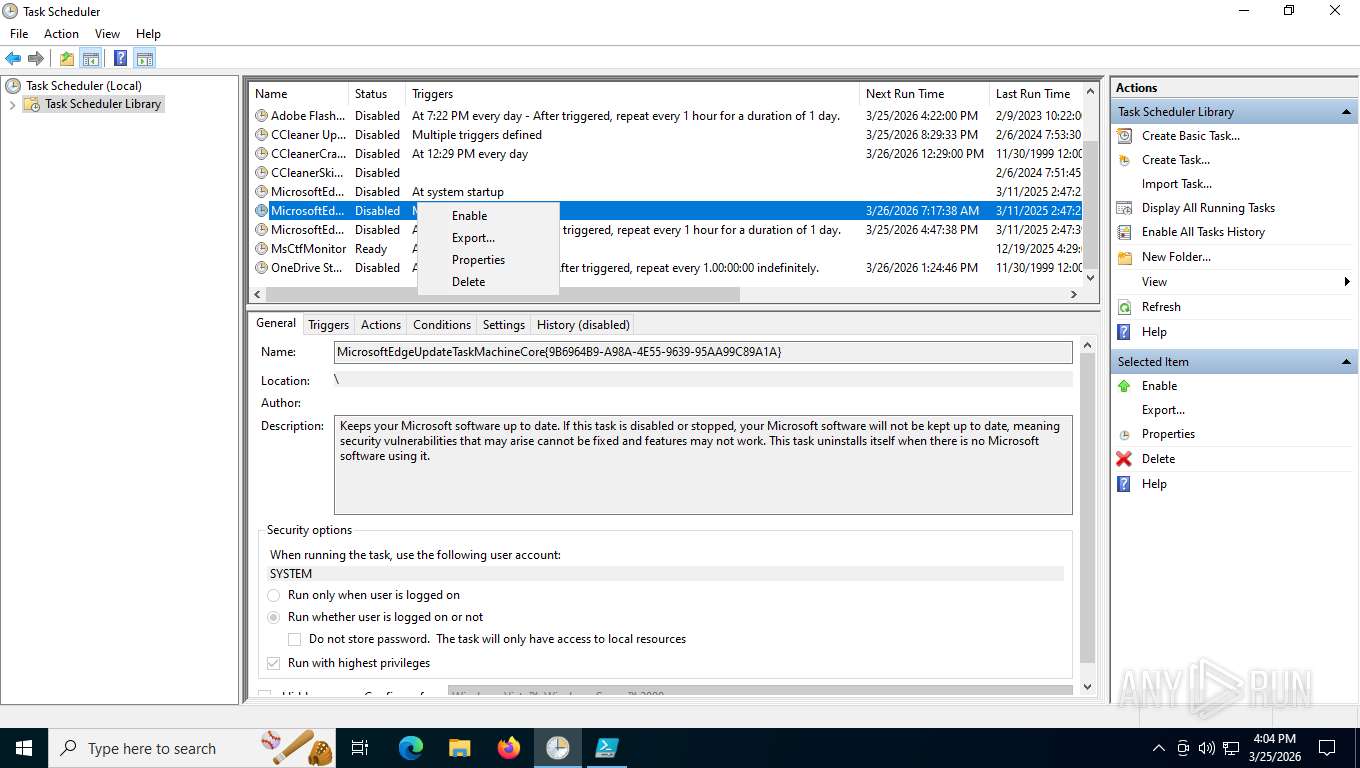Click Delete with red X in Actions pane
The height and width of the screenshot is (768, 1360).
[x=1158, y=459]
